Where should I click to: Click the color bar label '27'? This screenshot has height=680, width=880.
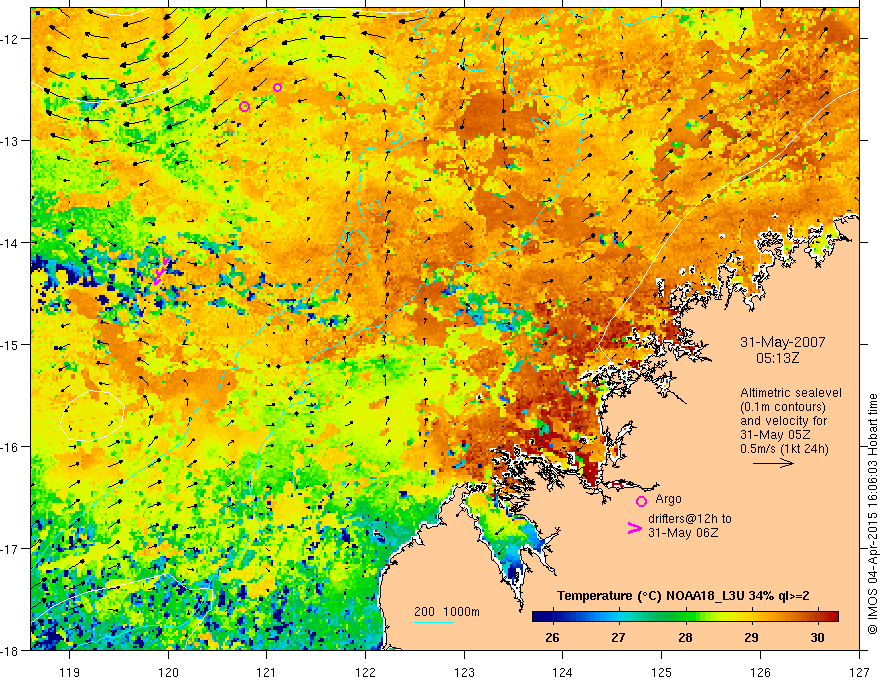pos(618,637)
